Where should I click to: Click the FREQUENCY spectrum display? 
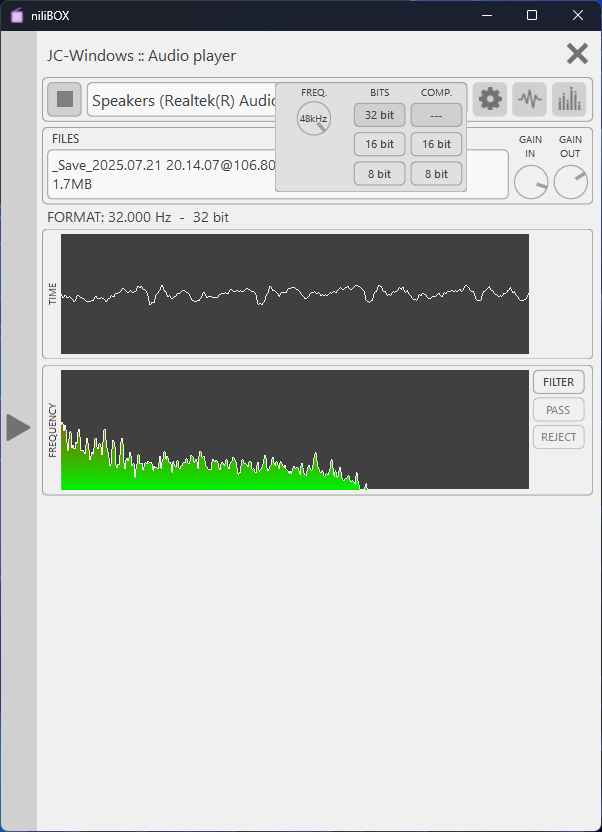(295, 430)
